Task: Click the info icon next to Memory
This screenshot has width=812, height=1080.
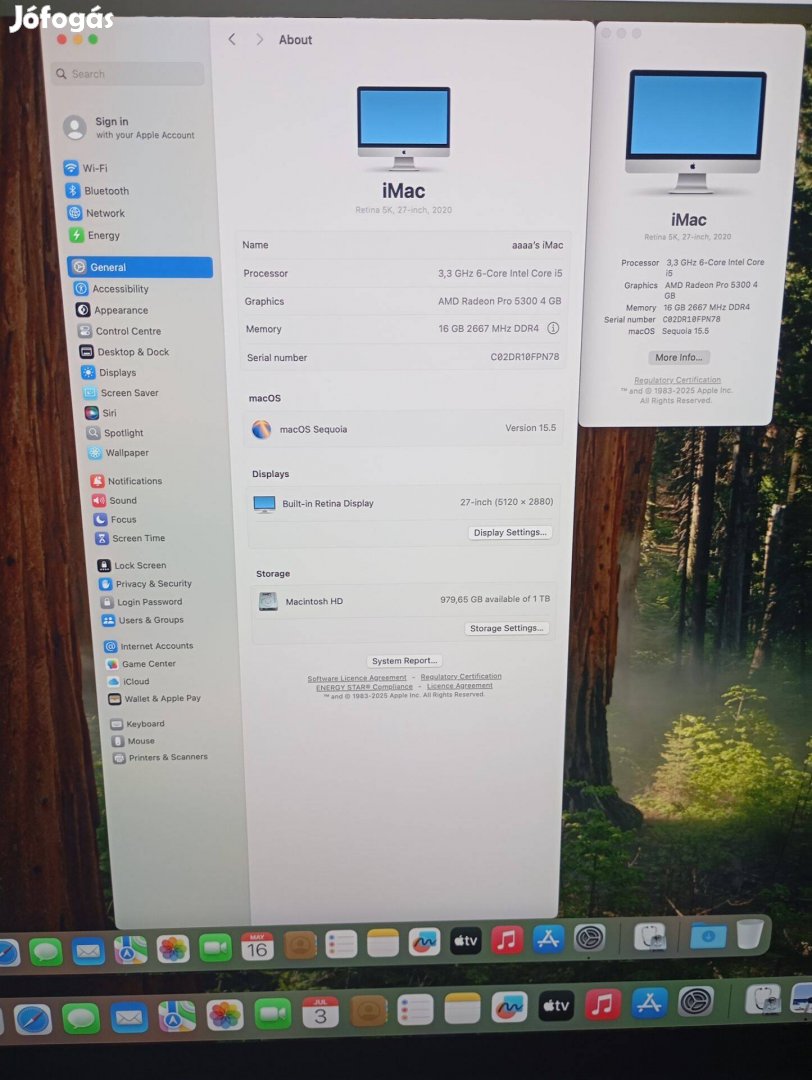Action: pos(553,328)
